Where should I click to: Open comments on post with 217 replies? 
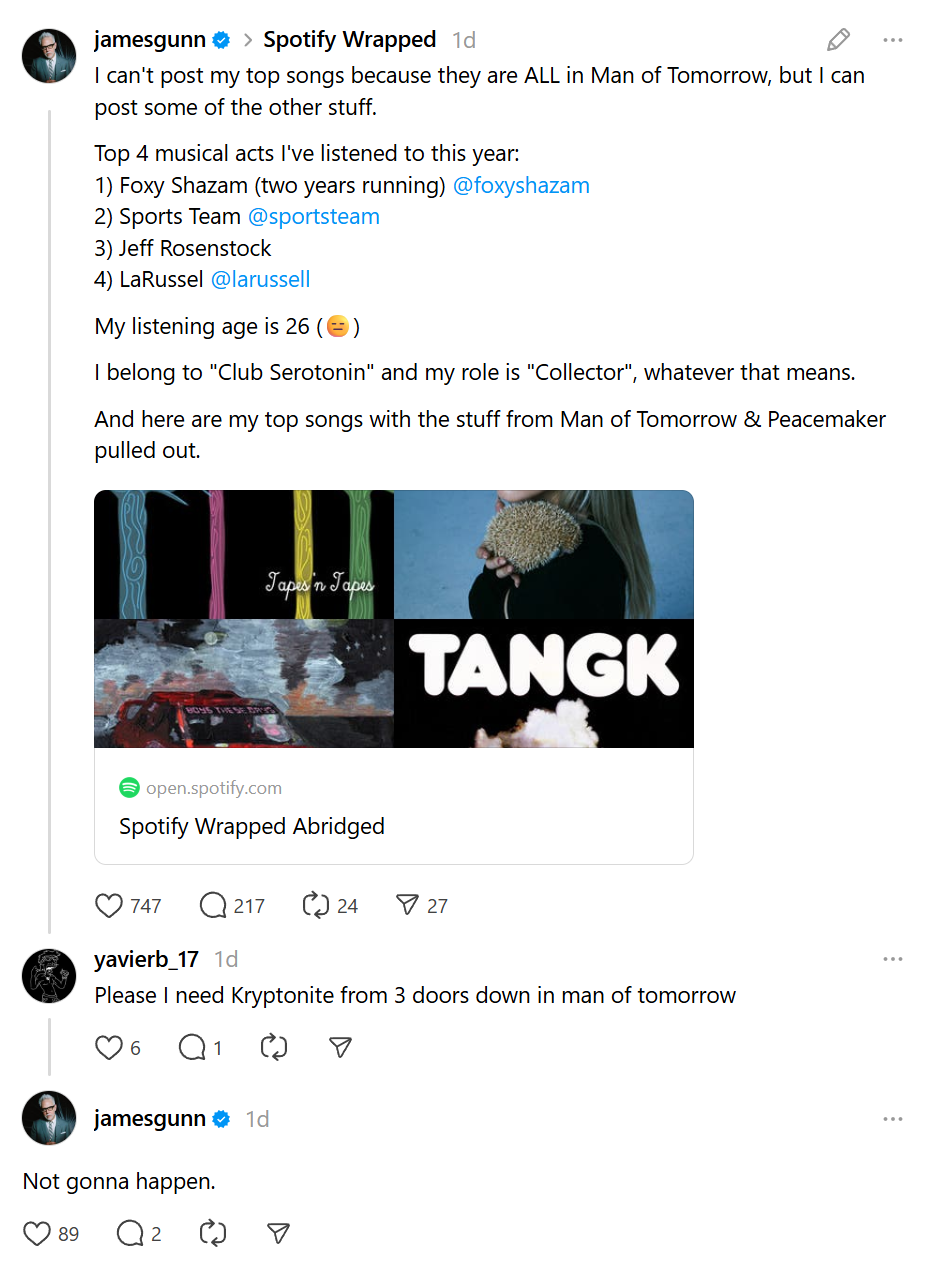click(x=213, y=906)
